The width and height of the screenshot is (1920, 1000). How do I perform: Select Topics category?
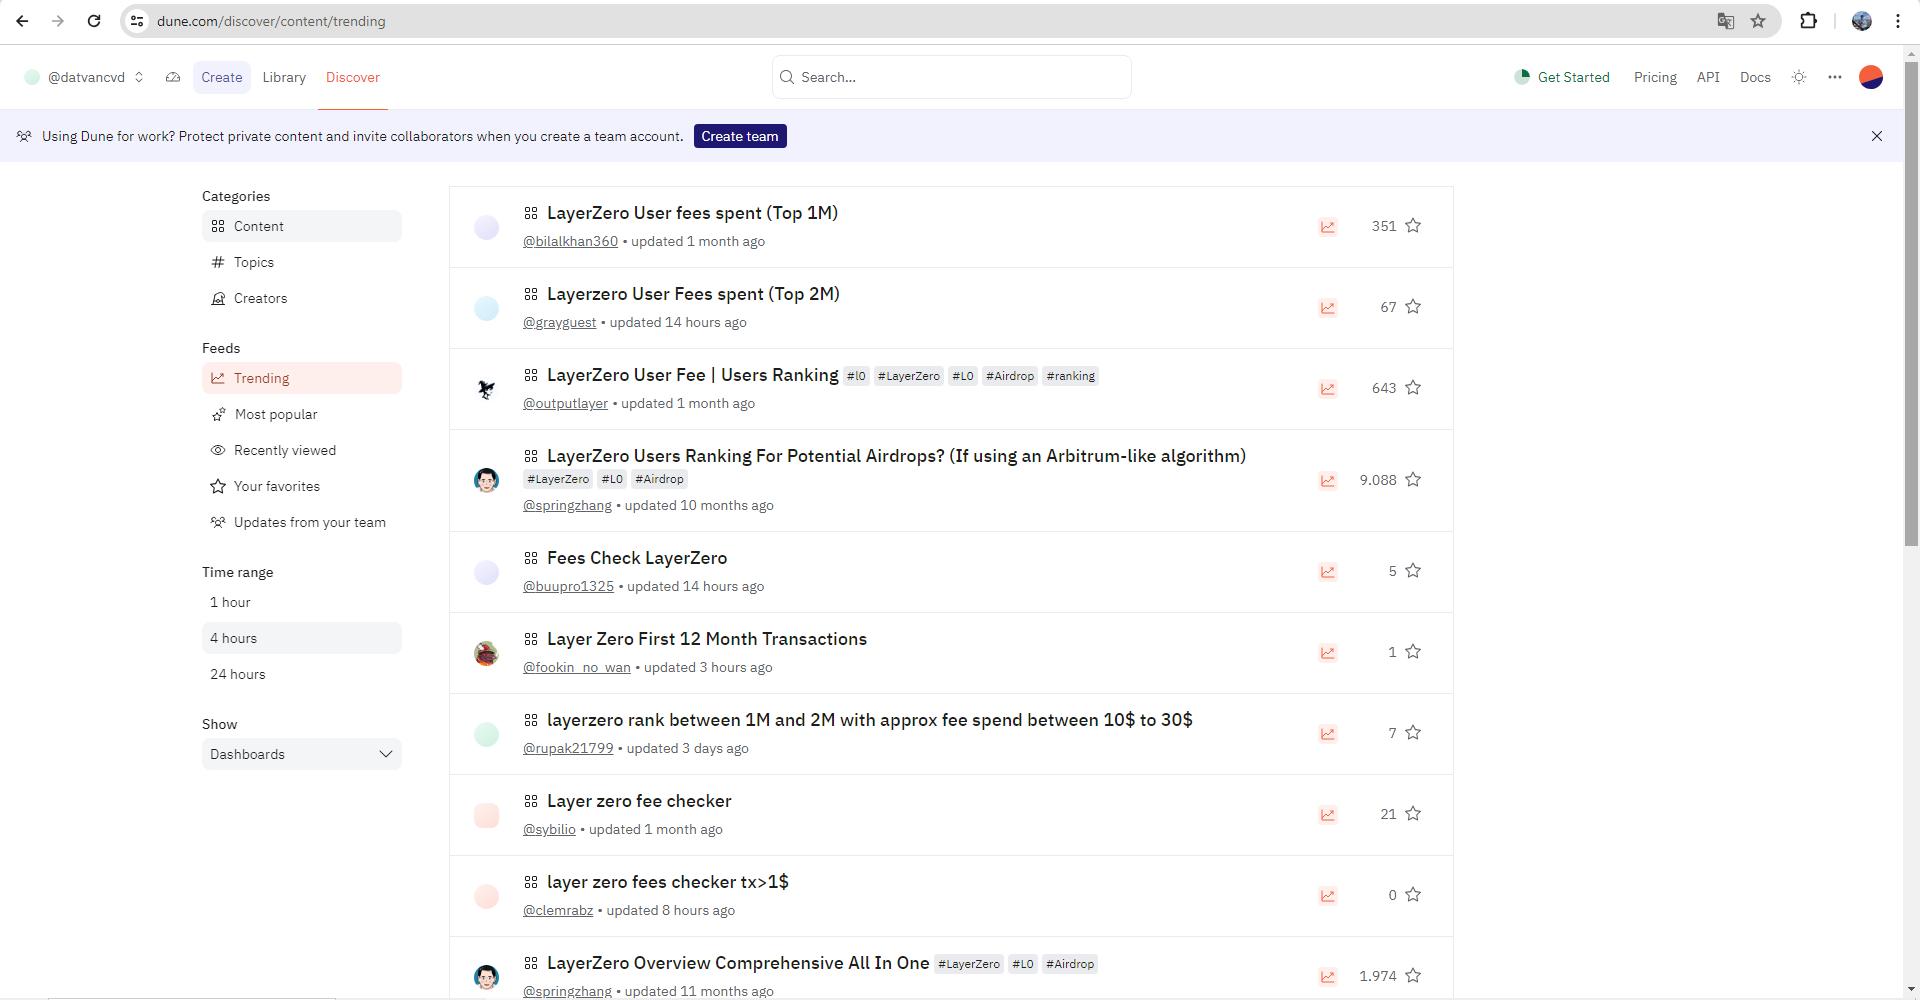(x=301, y=262)
